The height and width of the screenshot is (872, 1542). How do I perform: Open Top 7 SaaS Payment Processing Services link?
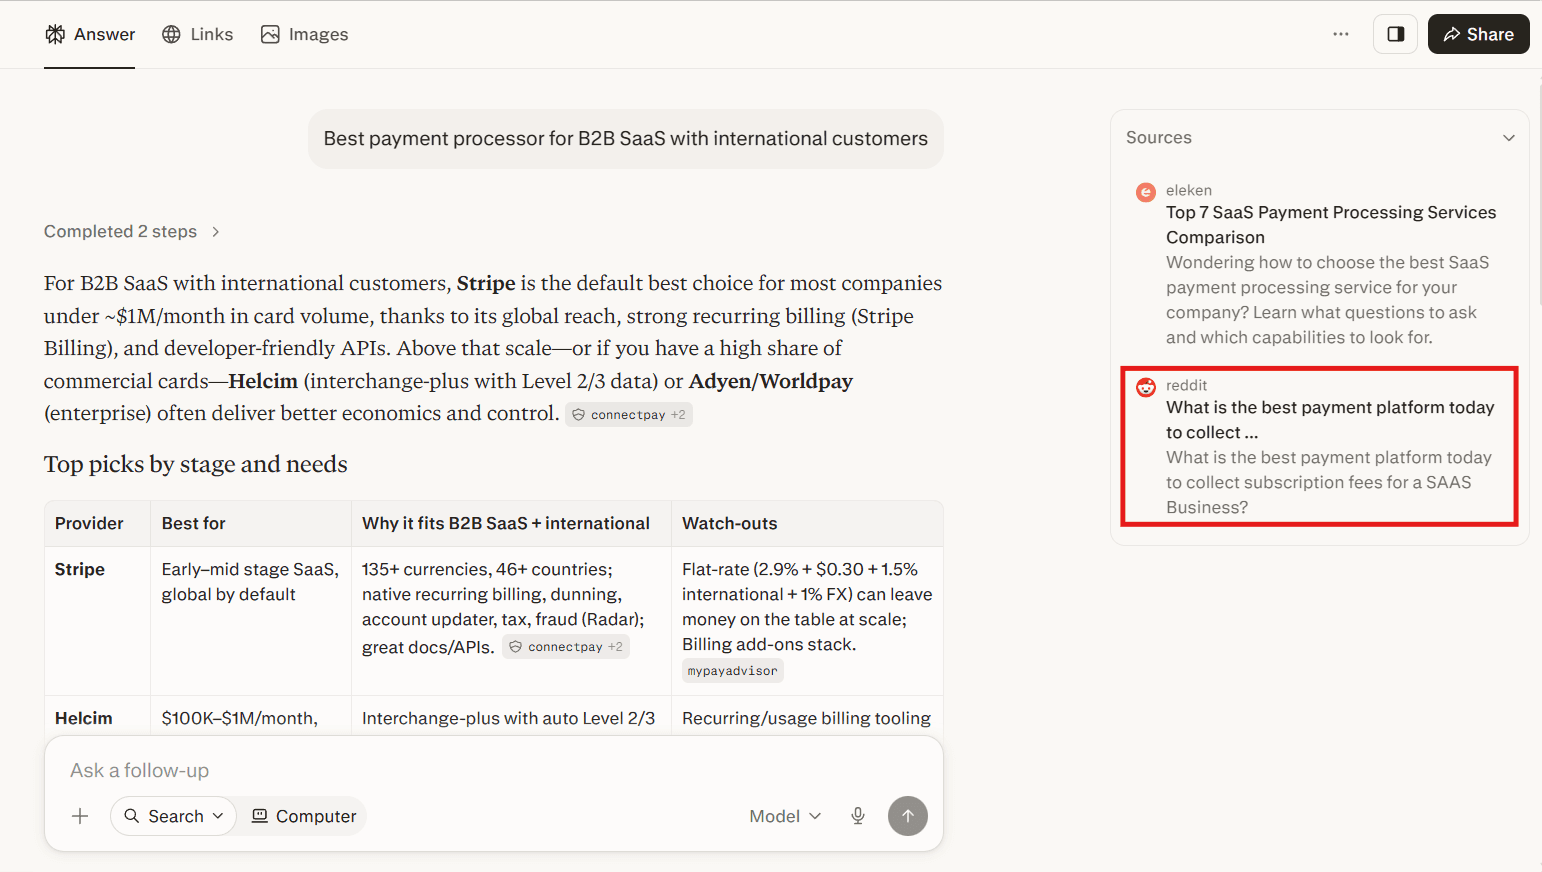pyautogui.click(x=1331, y=225)
